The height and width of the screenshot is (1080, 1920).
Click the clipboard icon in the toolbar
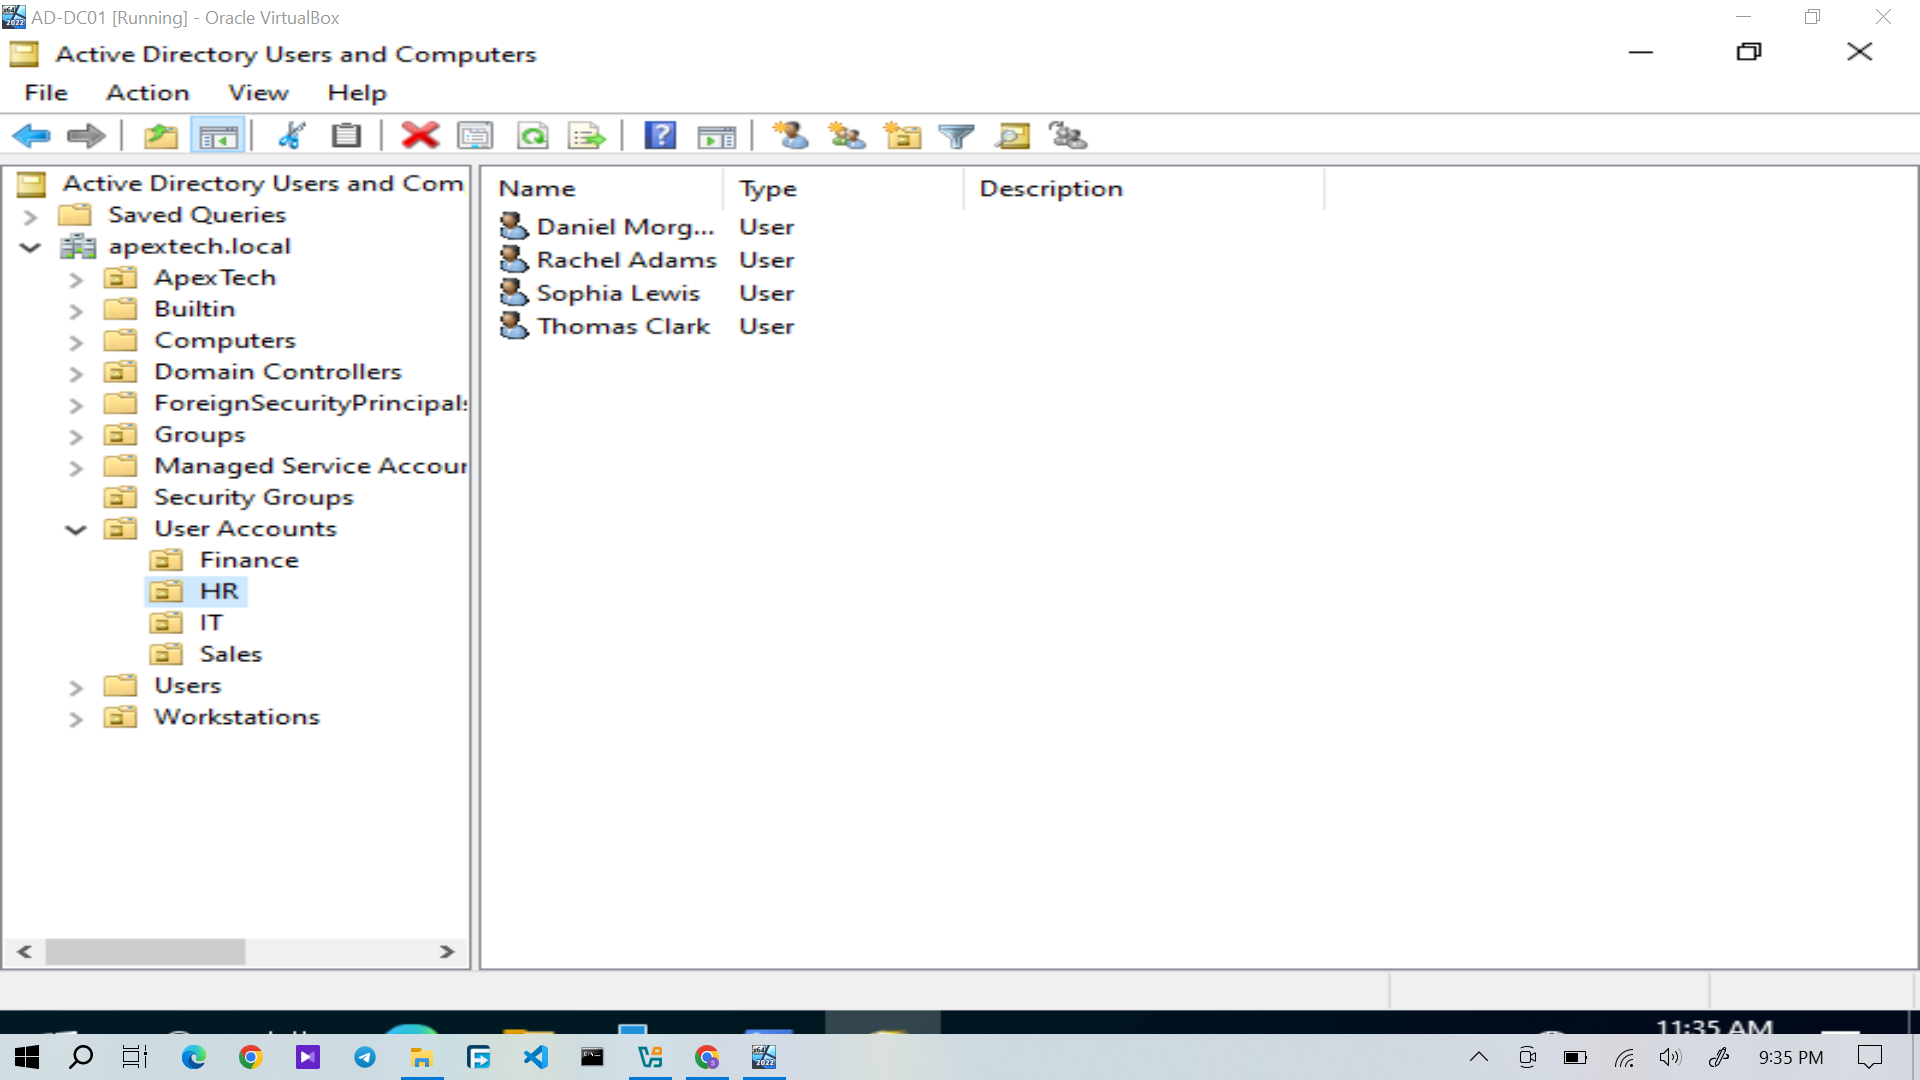[346, 135]
